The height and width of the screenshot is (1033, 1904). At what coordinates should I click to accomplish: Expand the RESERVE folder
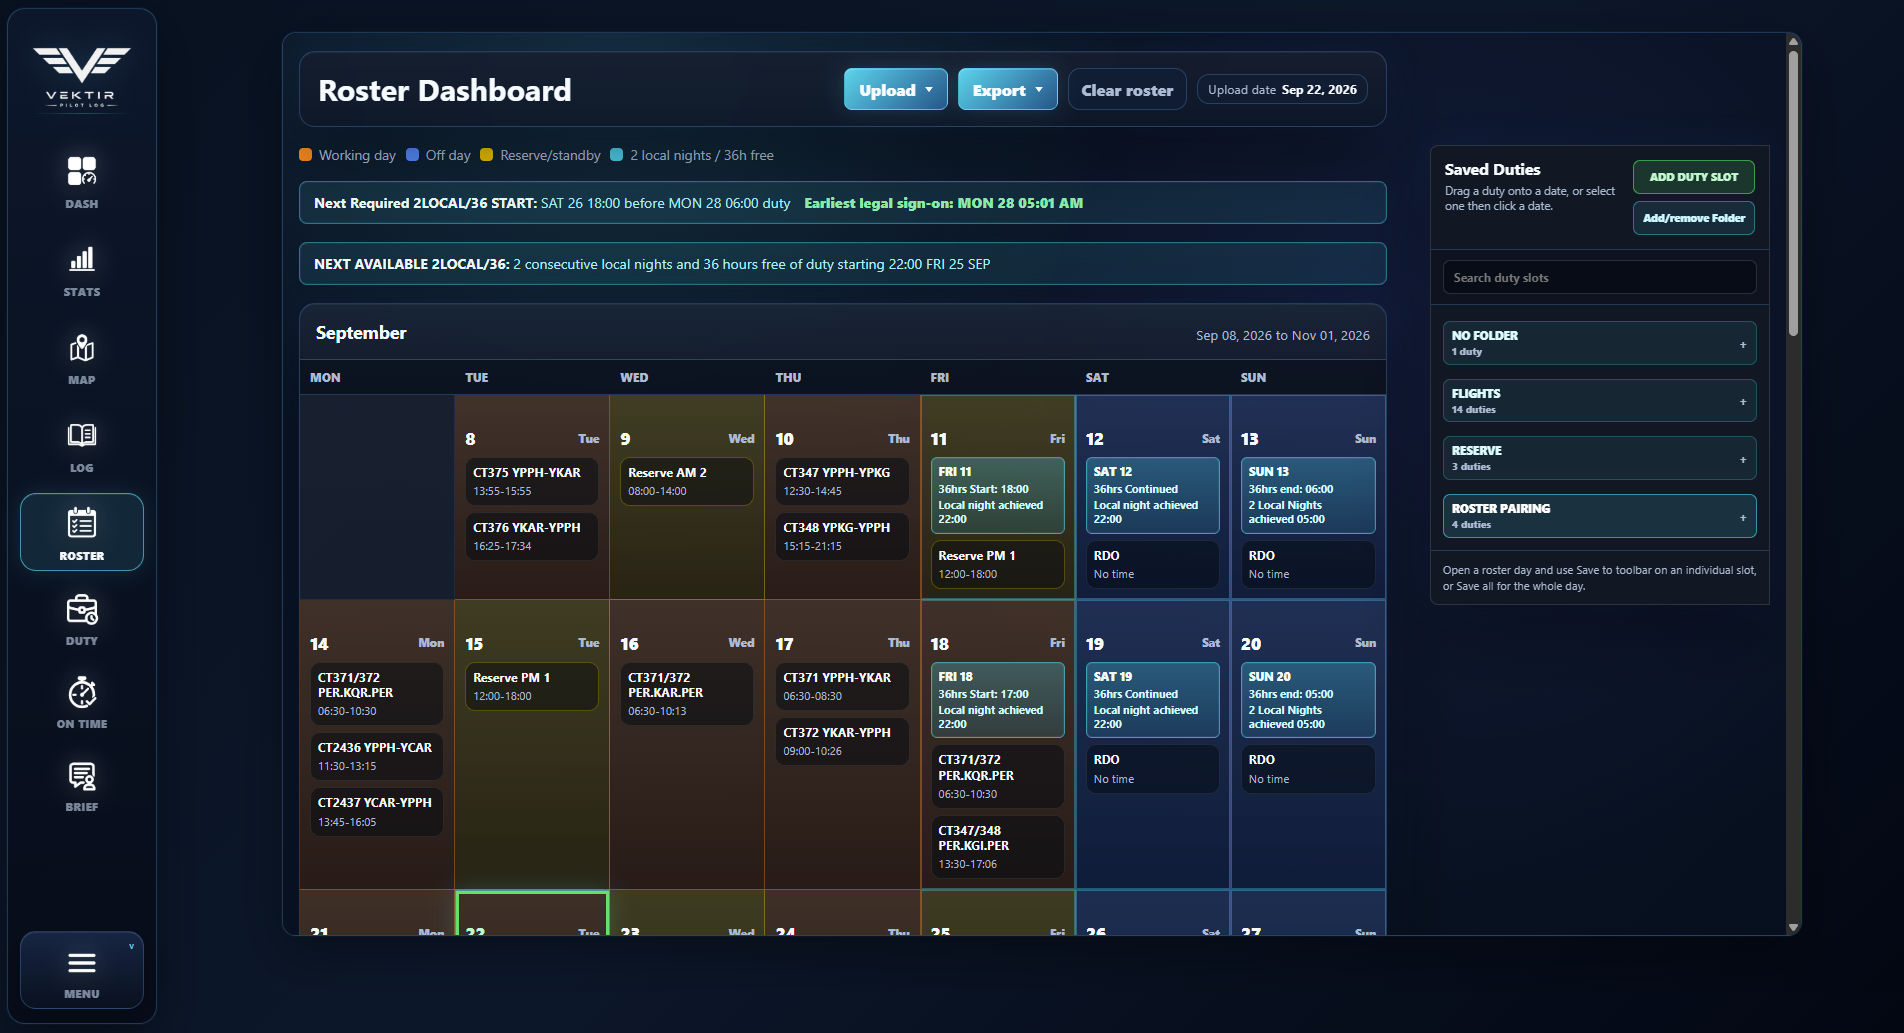(x=1599, y=459)
